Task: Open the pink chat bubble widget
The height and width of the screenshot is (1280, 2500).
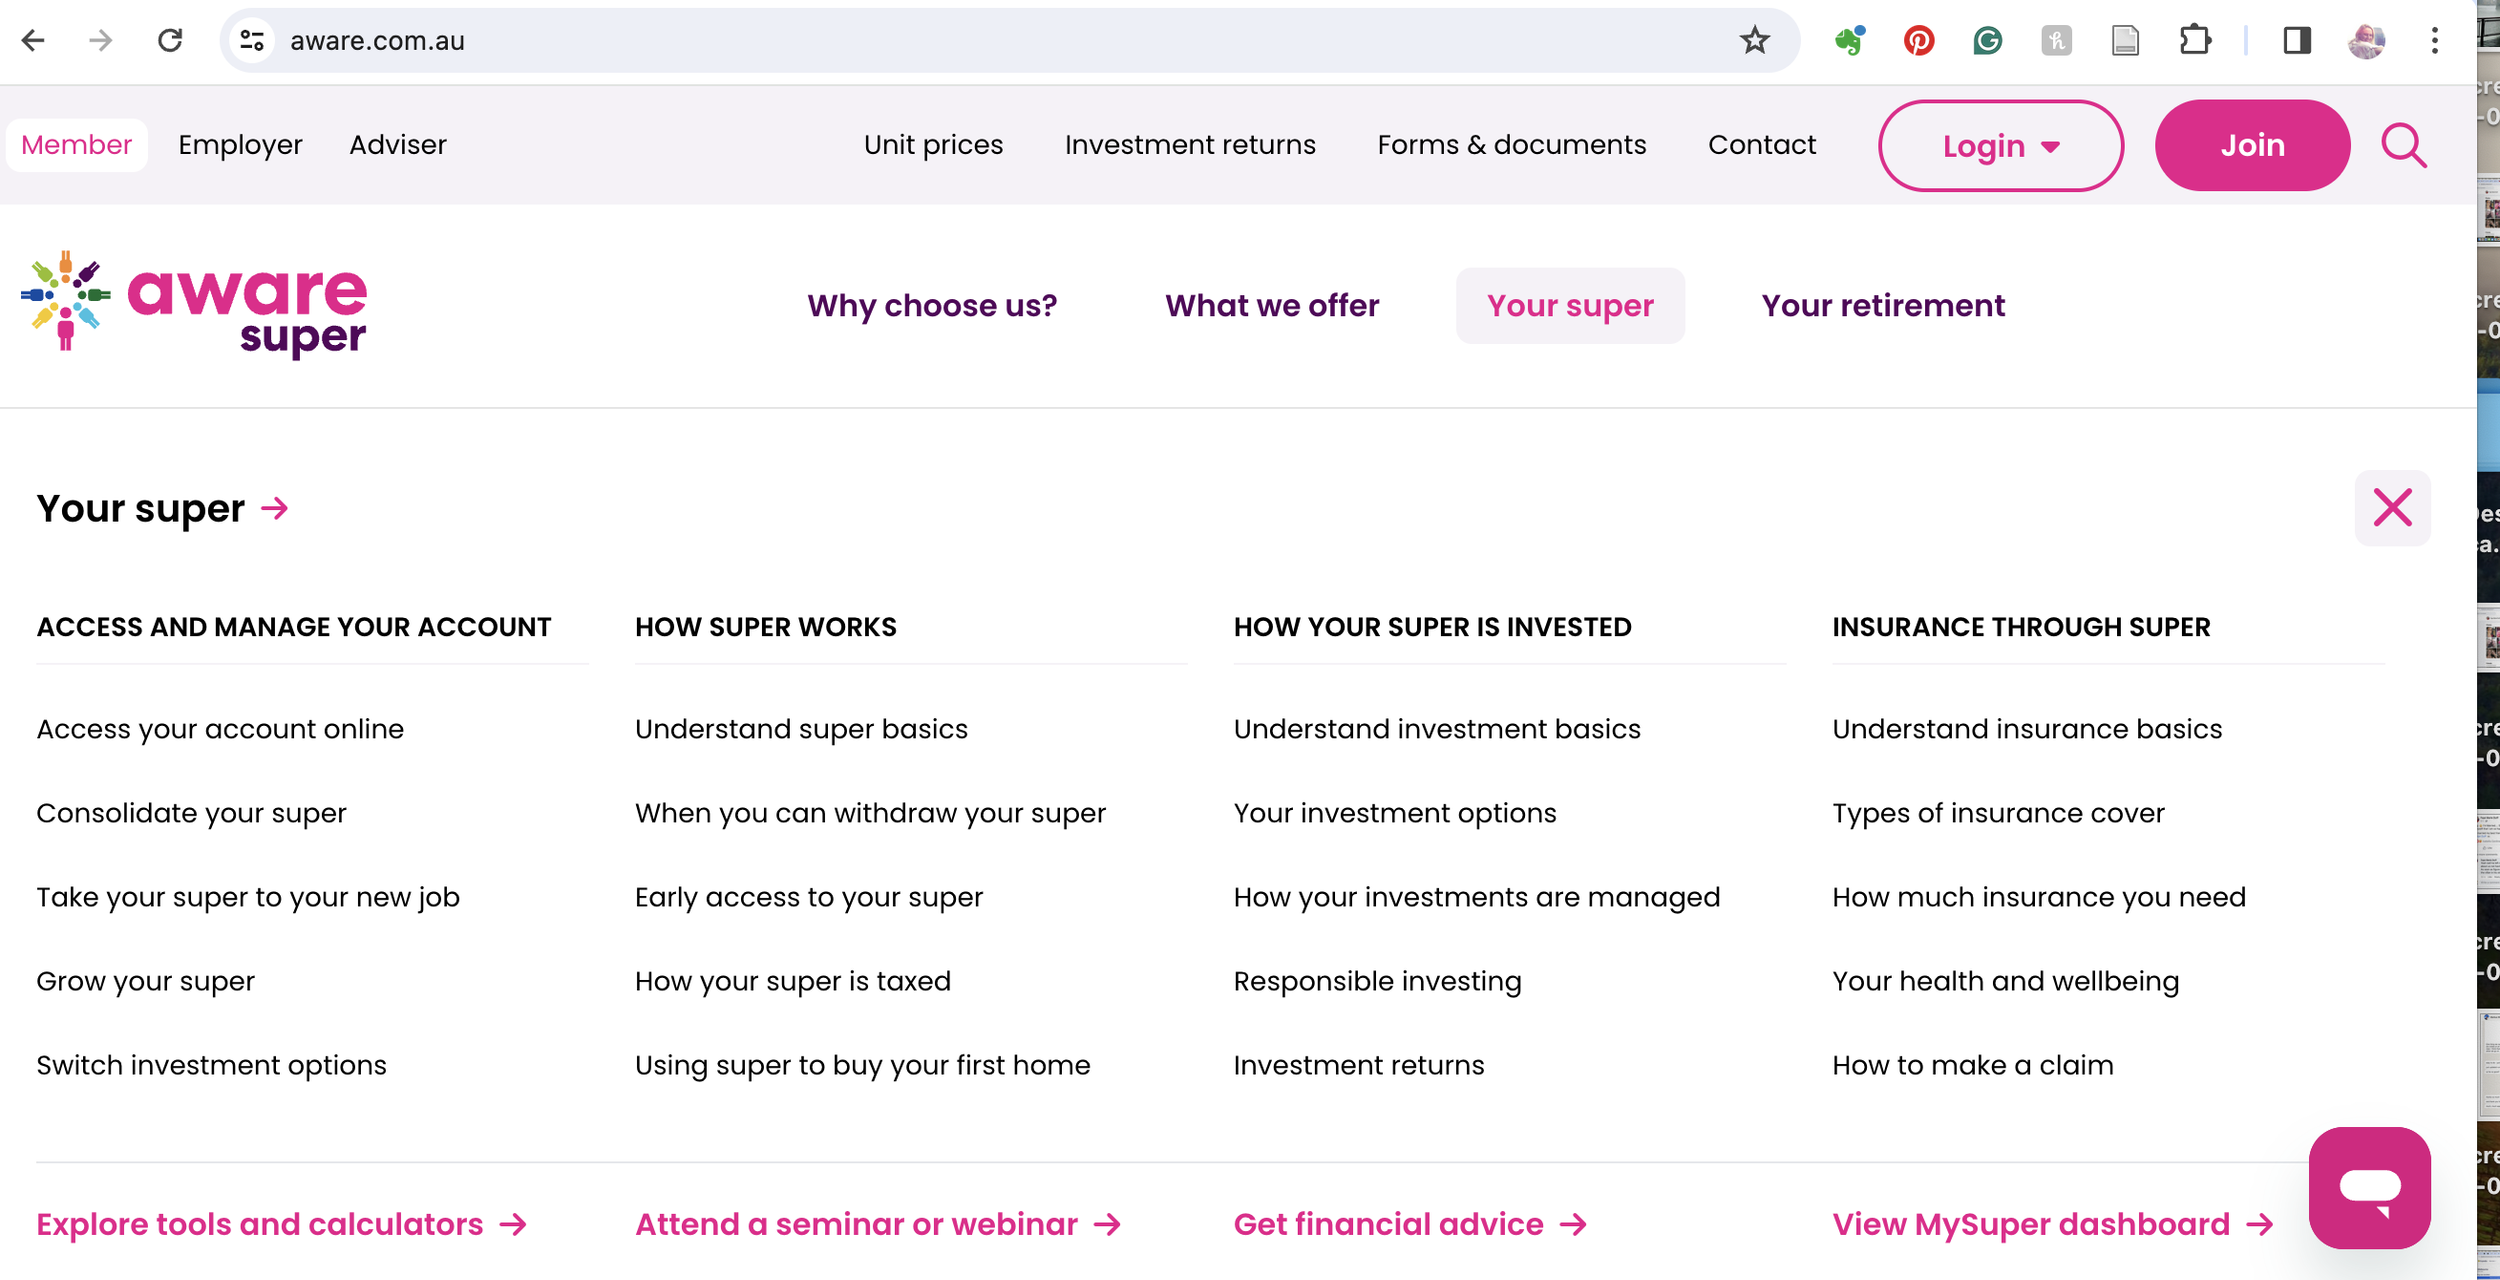Action: [x=2368, y=1187]
